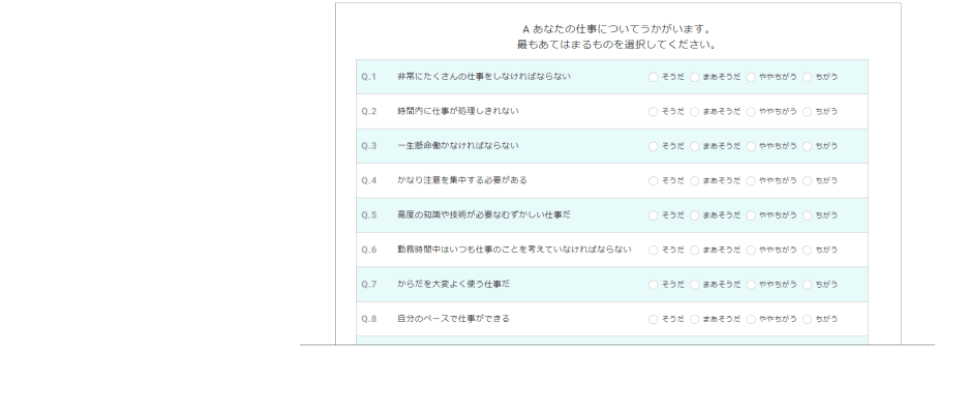Click the Q.5 question text label
This screenshot has width=955, height=410.
coord(490,215)
